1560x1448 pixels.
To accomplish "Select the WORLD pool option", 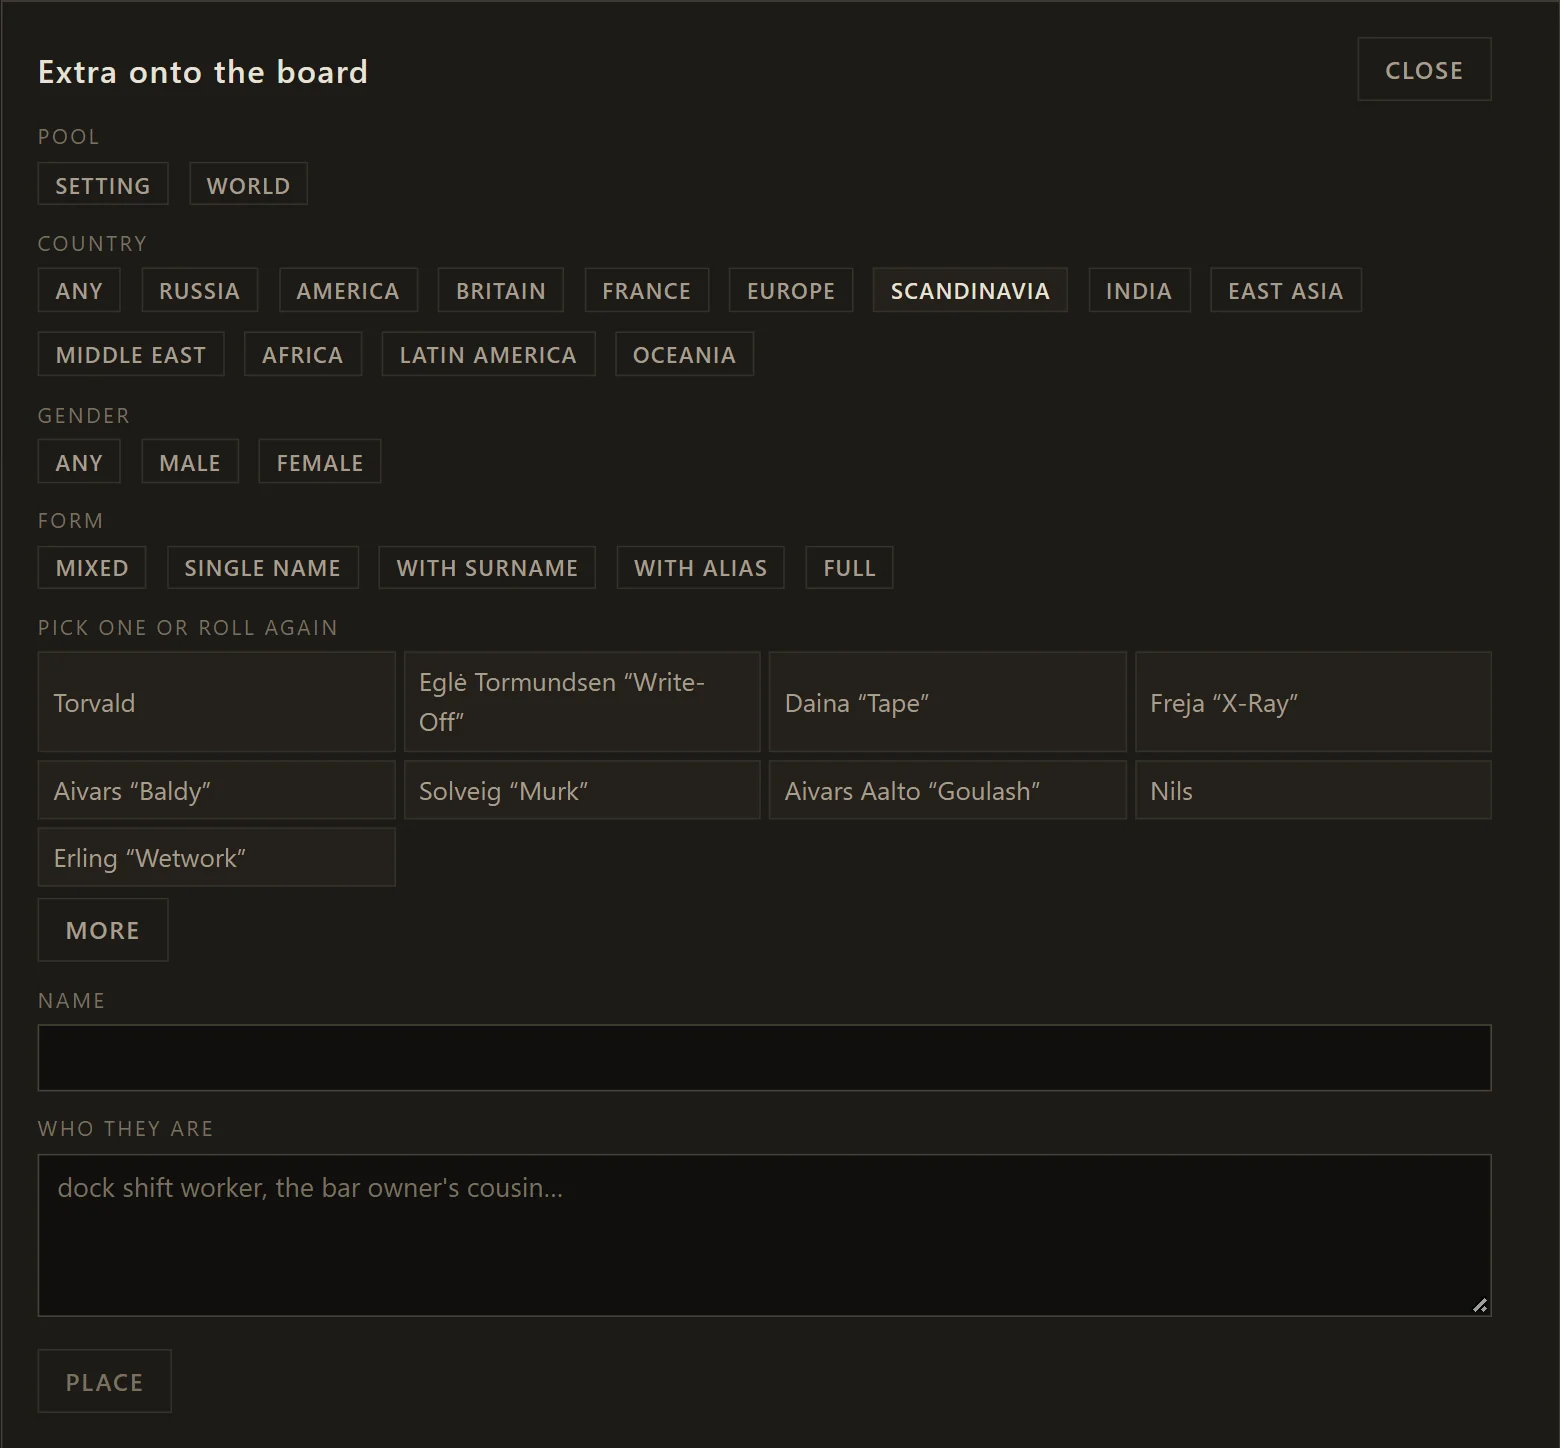I will pos(248,184).
